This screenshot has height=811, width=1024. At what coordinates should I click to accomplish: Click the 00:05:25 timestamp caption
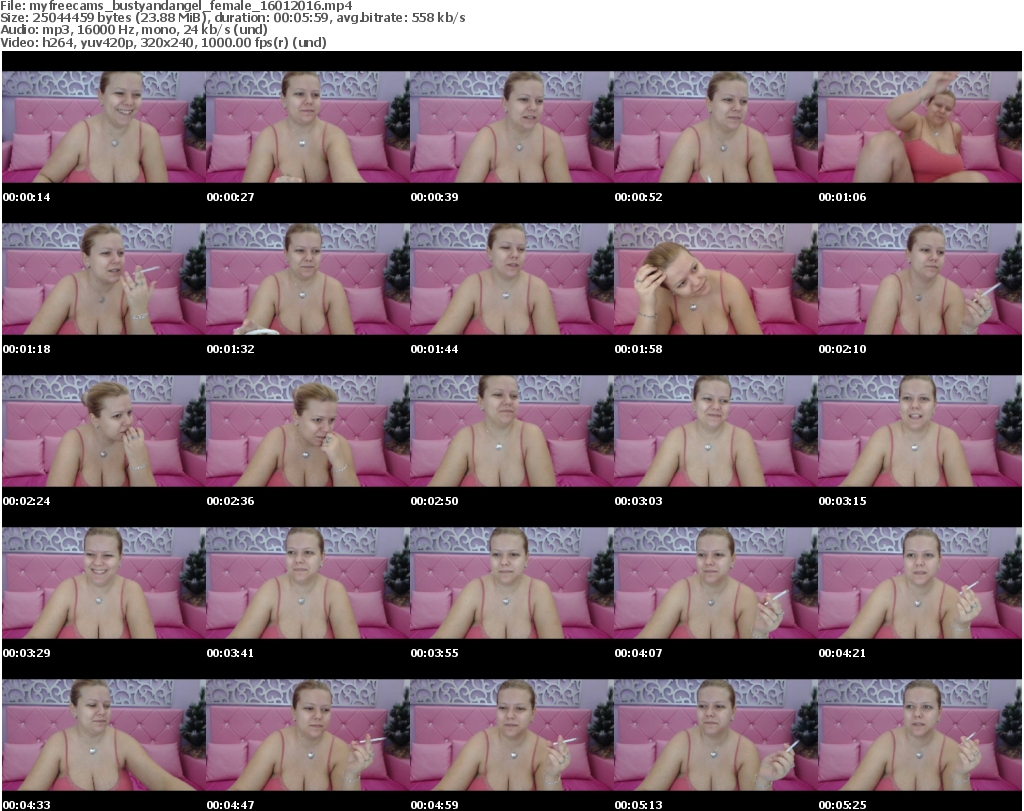point(842,805)
